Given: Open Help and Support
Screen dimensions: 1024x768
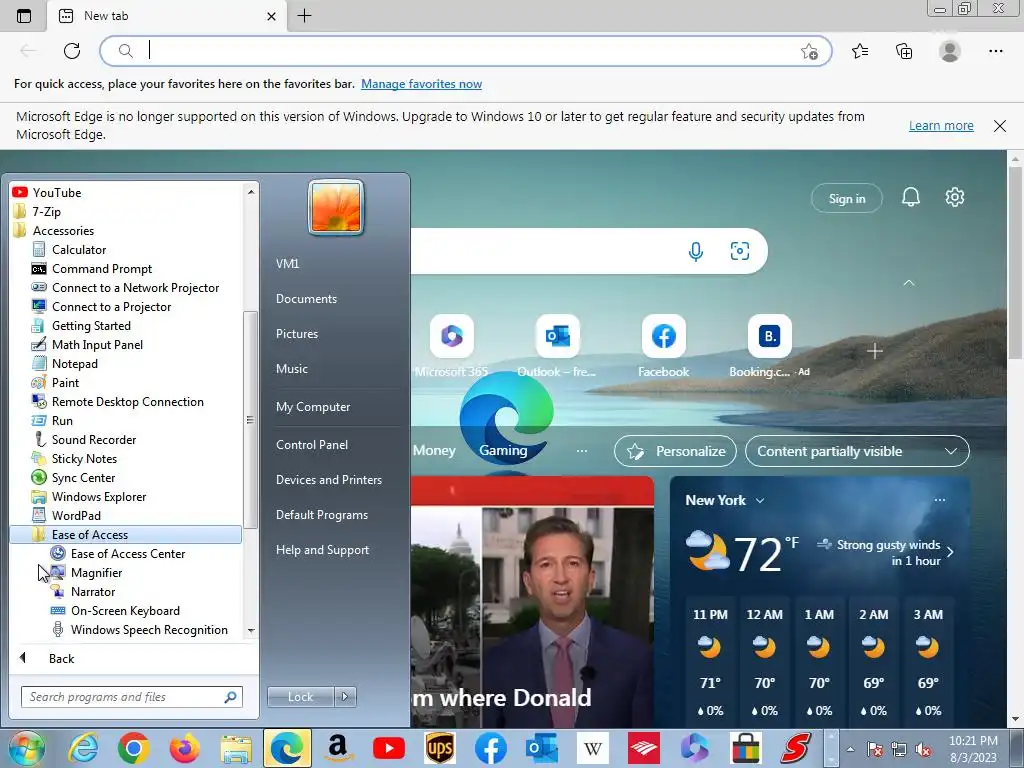Looking at the screenshot, I should 322,550.
